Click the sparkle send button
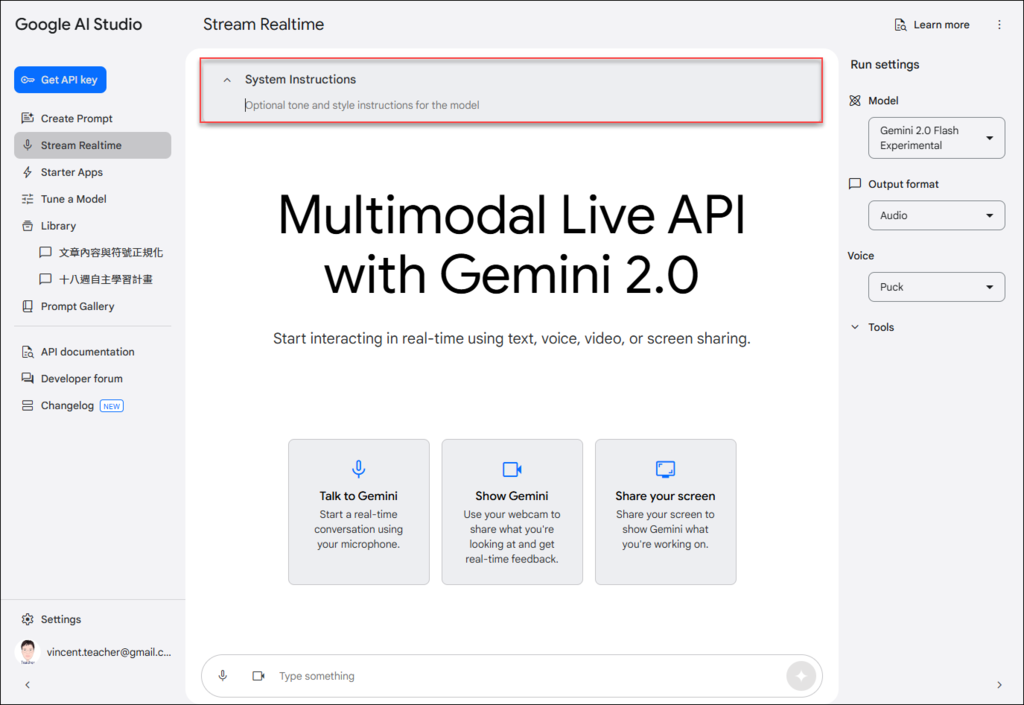The height and width of the screenshot is (705, 1024). coord(801,676)
